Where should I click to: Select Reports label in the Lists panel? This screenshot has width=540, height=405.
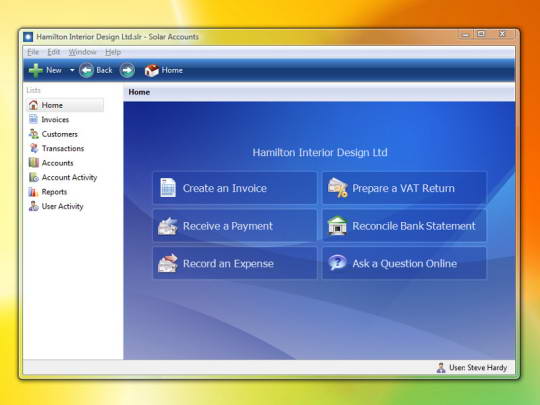[x=54, y=192]
